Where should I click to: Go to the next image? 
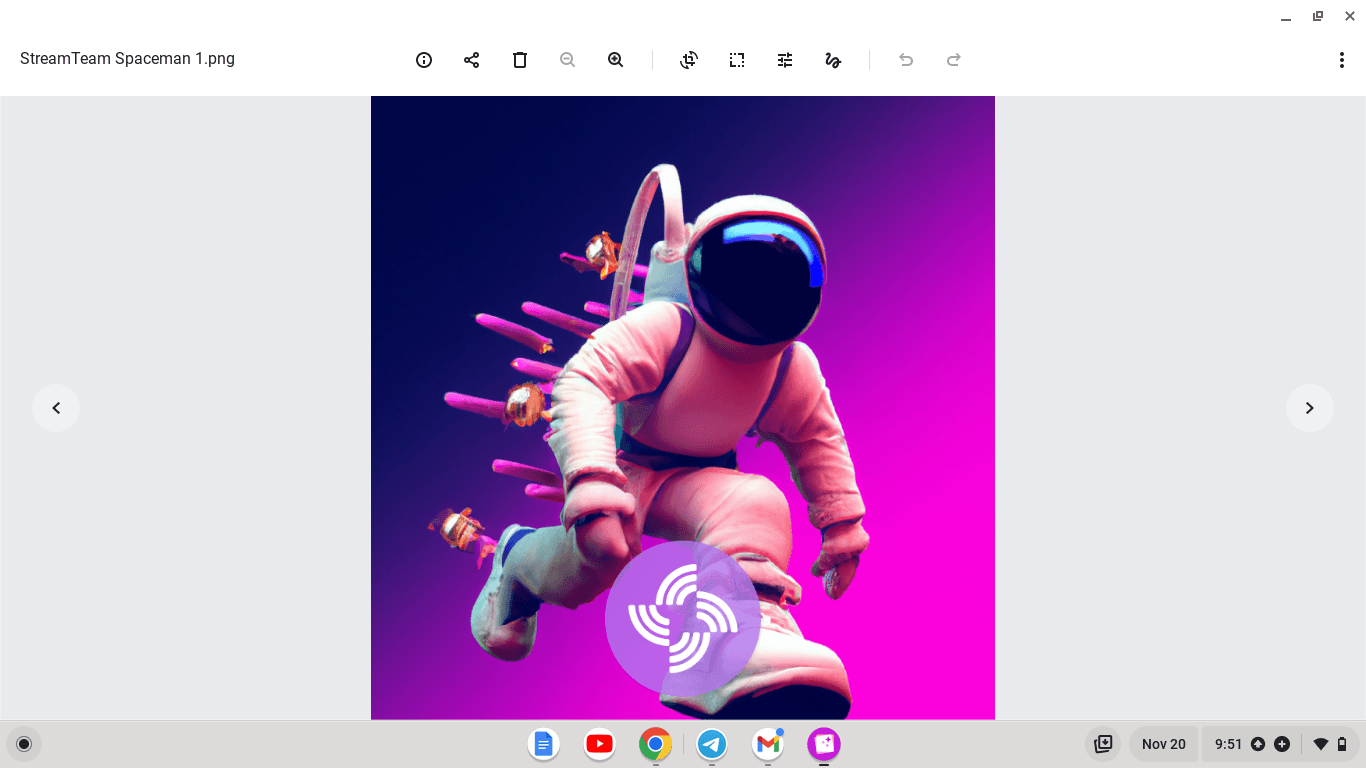coord(1309,408)
